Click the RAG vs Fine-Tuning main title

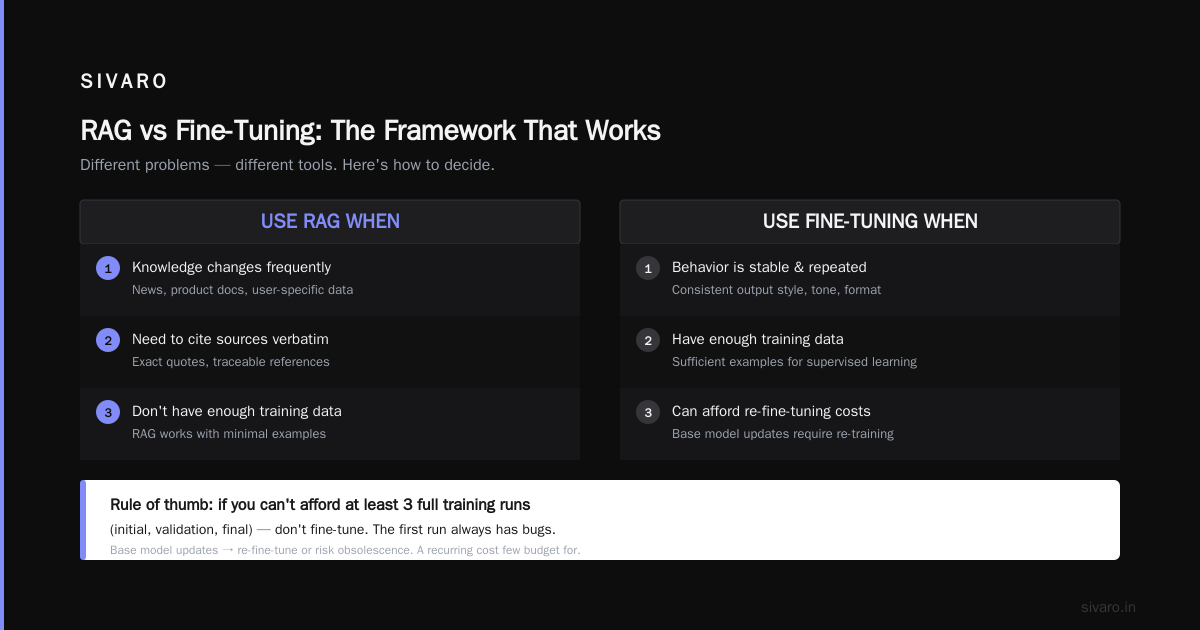click(370, 131)
